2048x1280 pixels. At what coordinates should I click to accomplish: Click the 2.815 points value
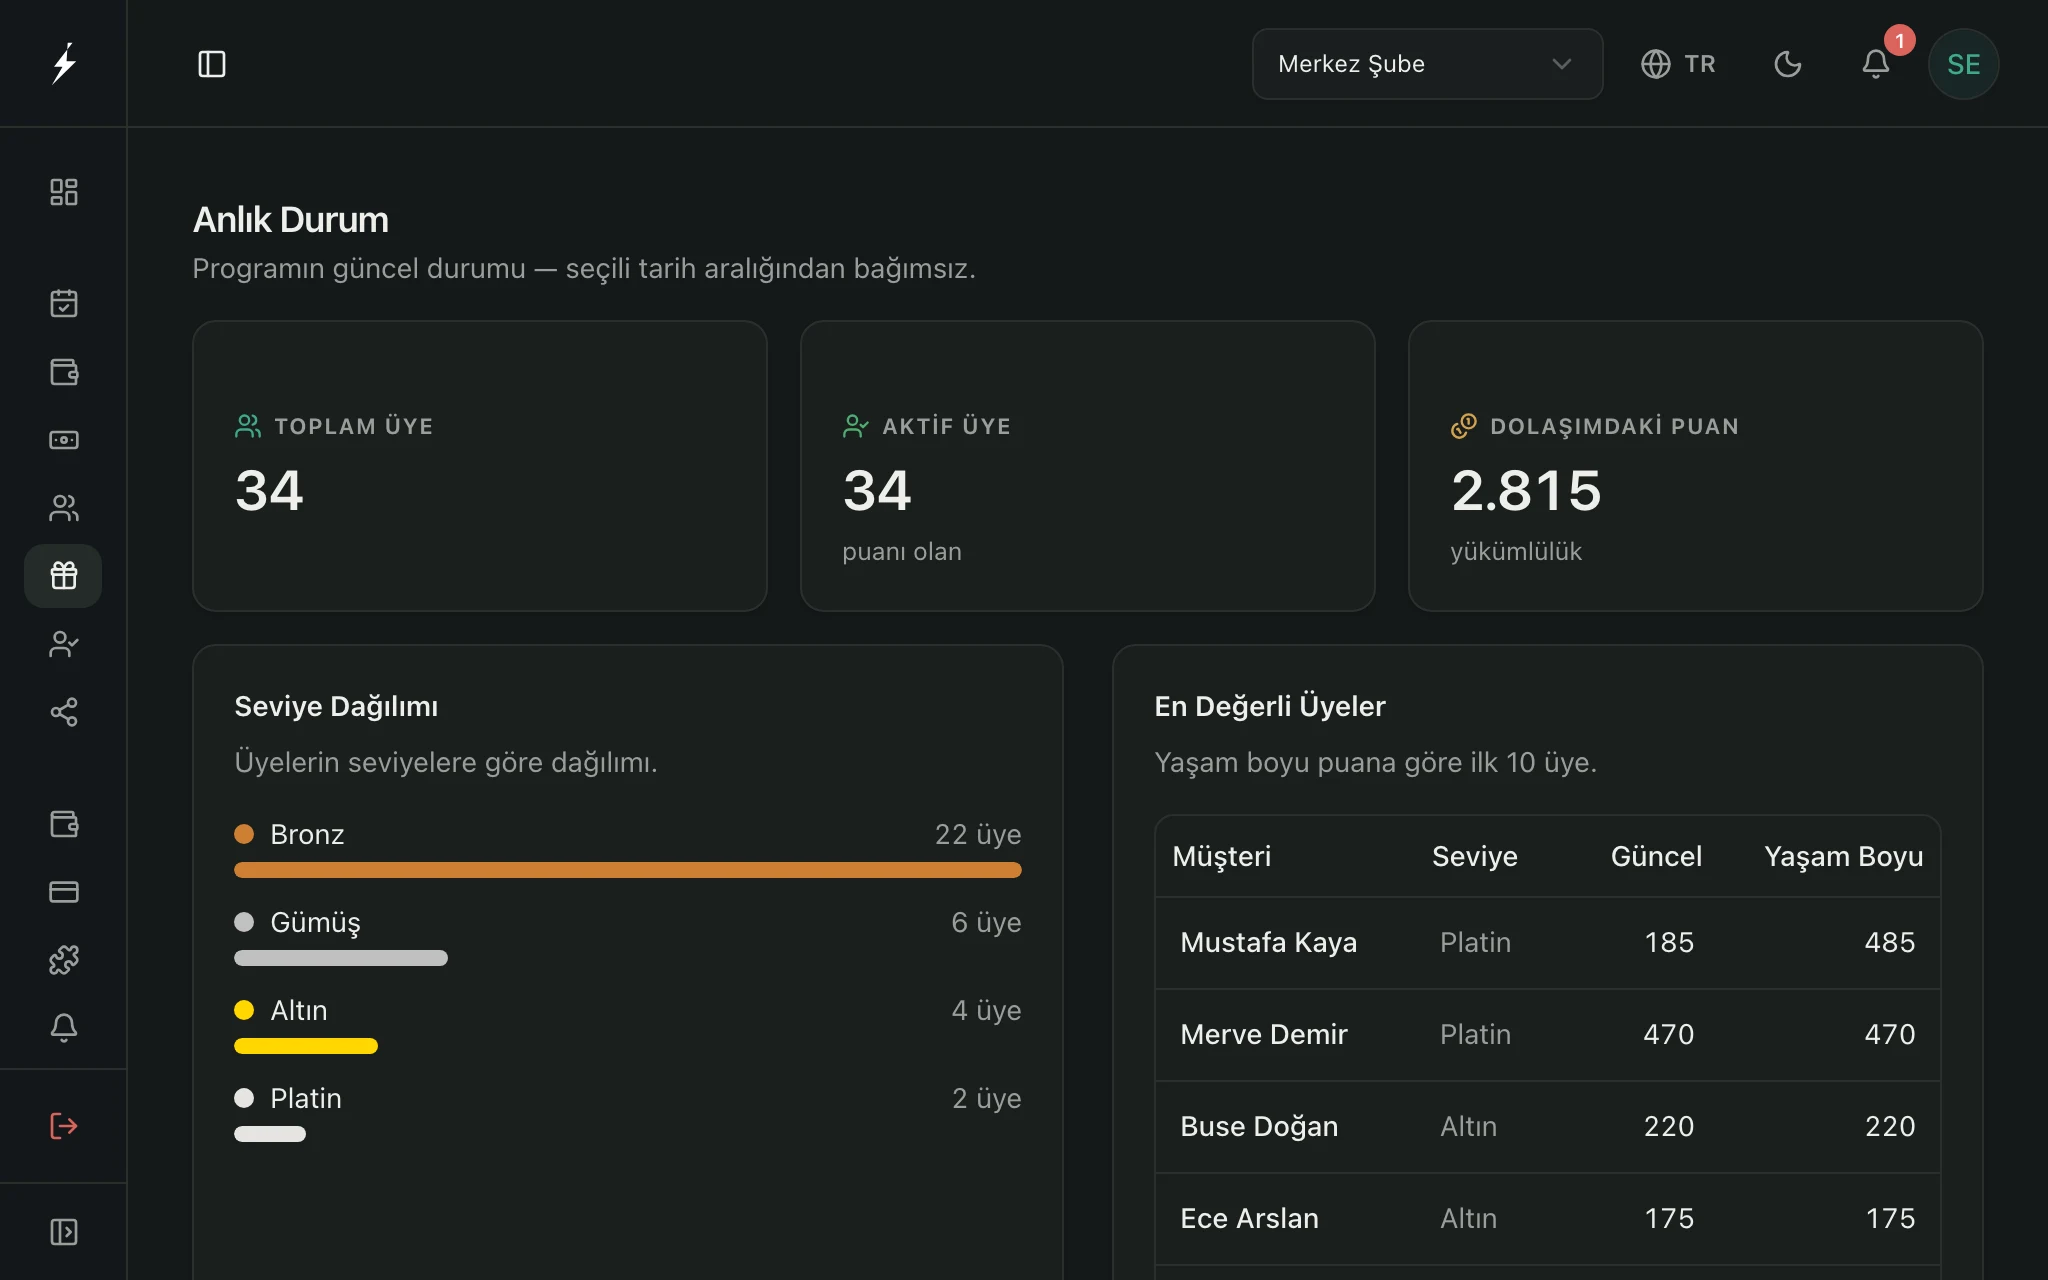click(x=1526, y=491)
